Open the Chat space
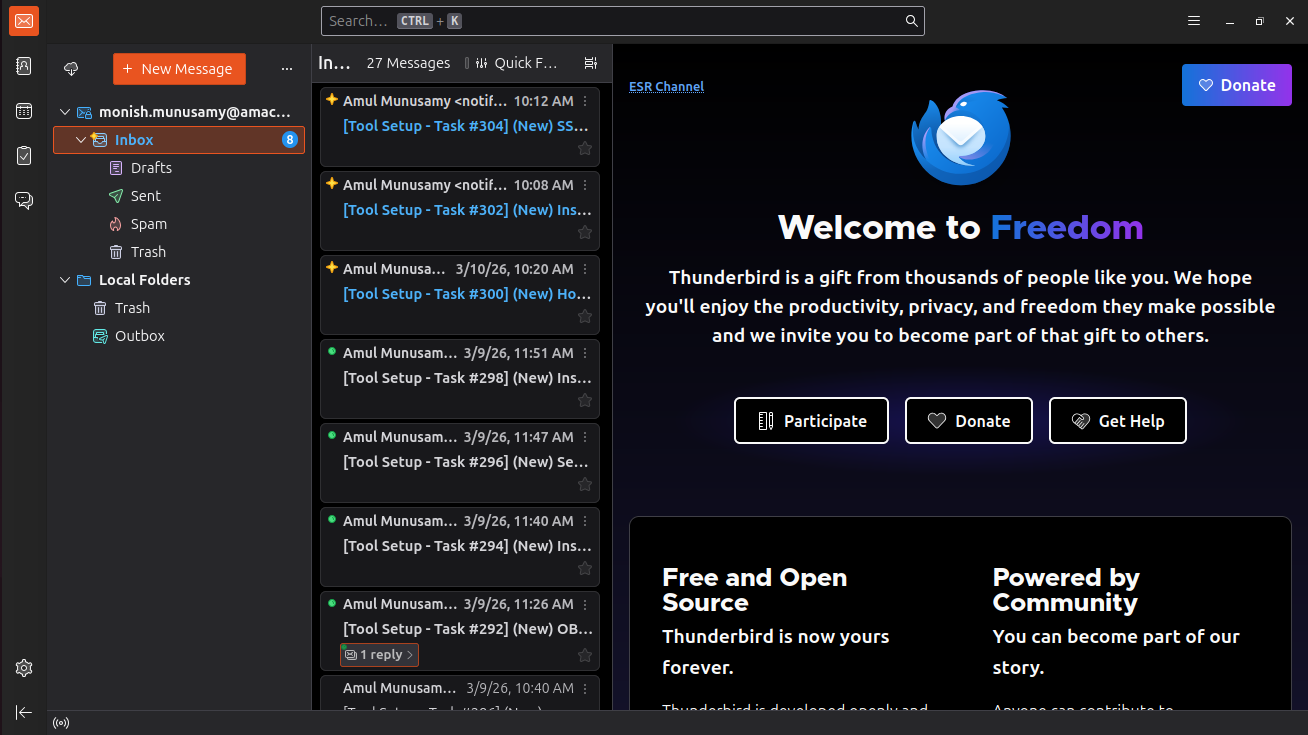This screenshot has width=1308, height=735. tap(24, 201)
